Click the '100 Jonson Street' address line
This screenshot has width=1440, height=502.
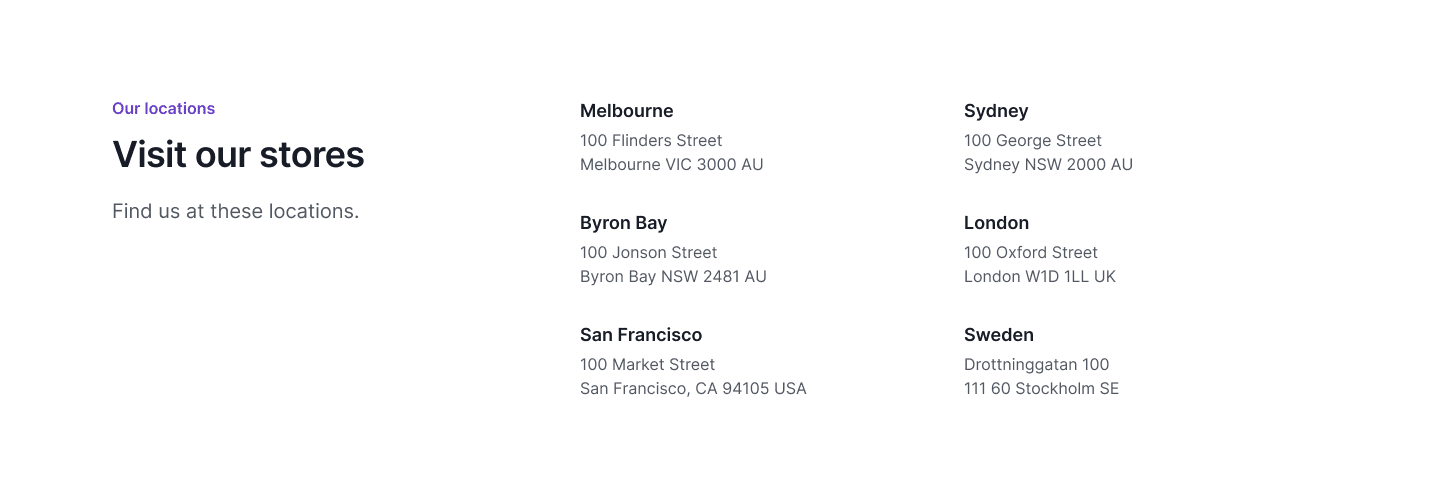coord(649,252)
